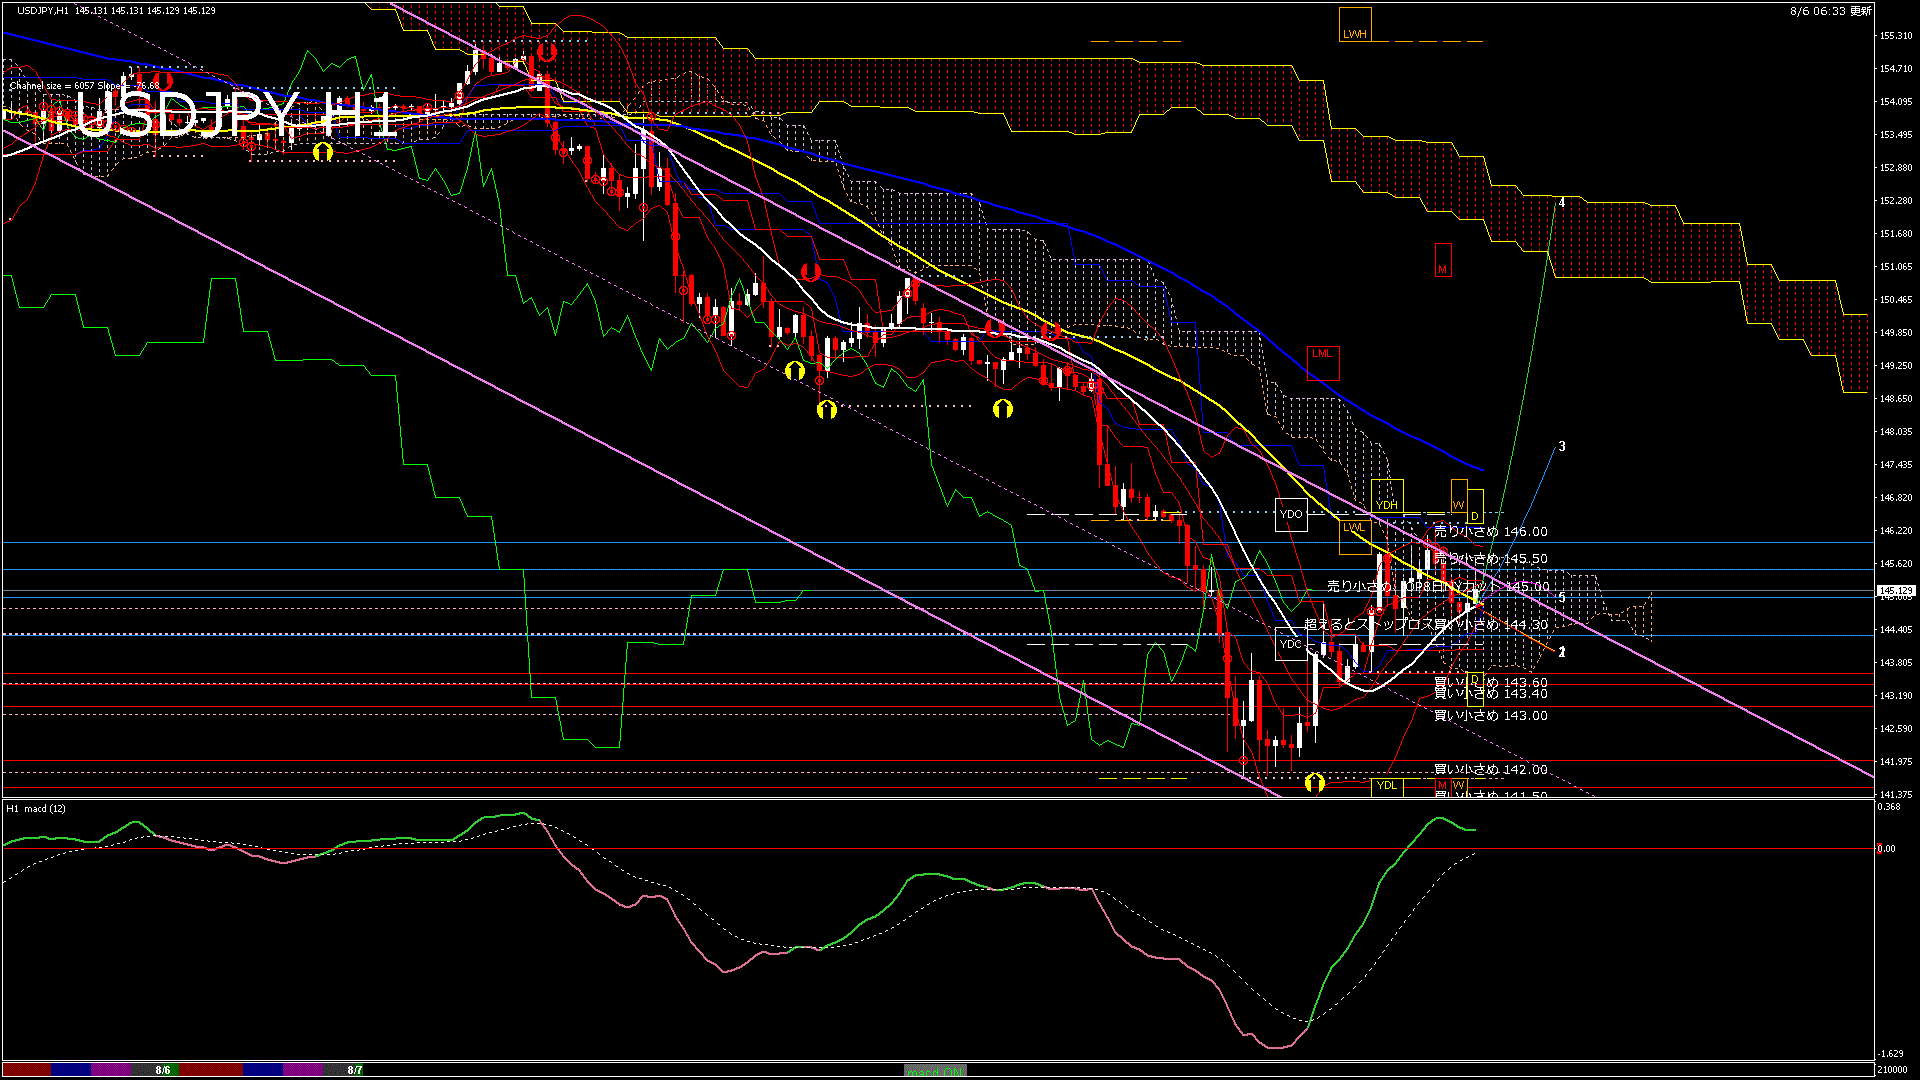This screenshot has height=1080, width=1920.
Task: Click the current price tag 145.129 on axis
Action: 1895,591
